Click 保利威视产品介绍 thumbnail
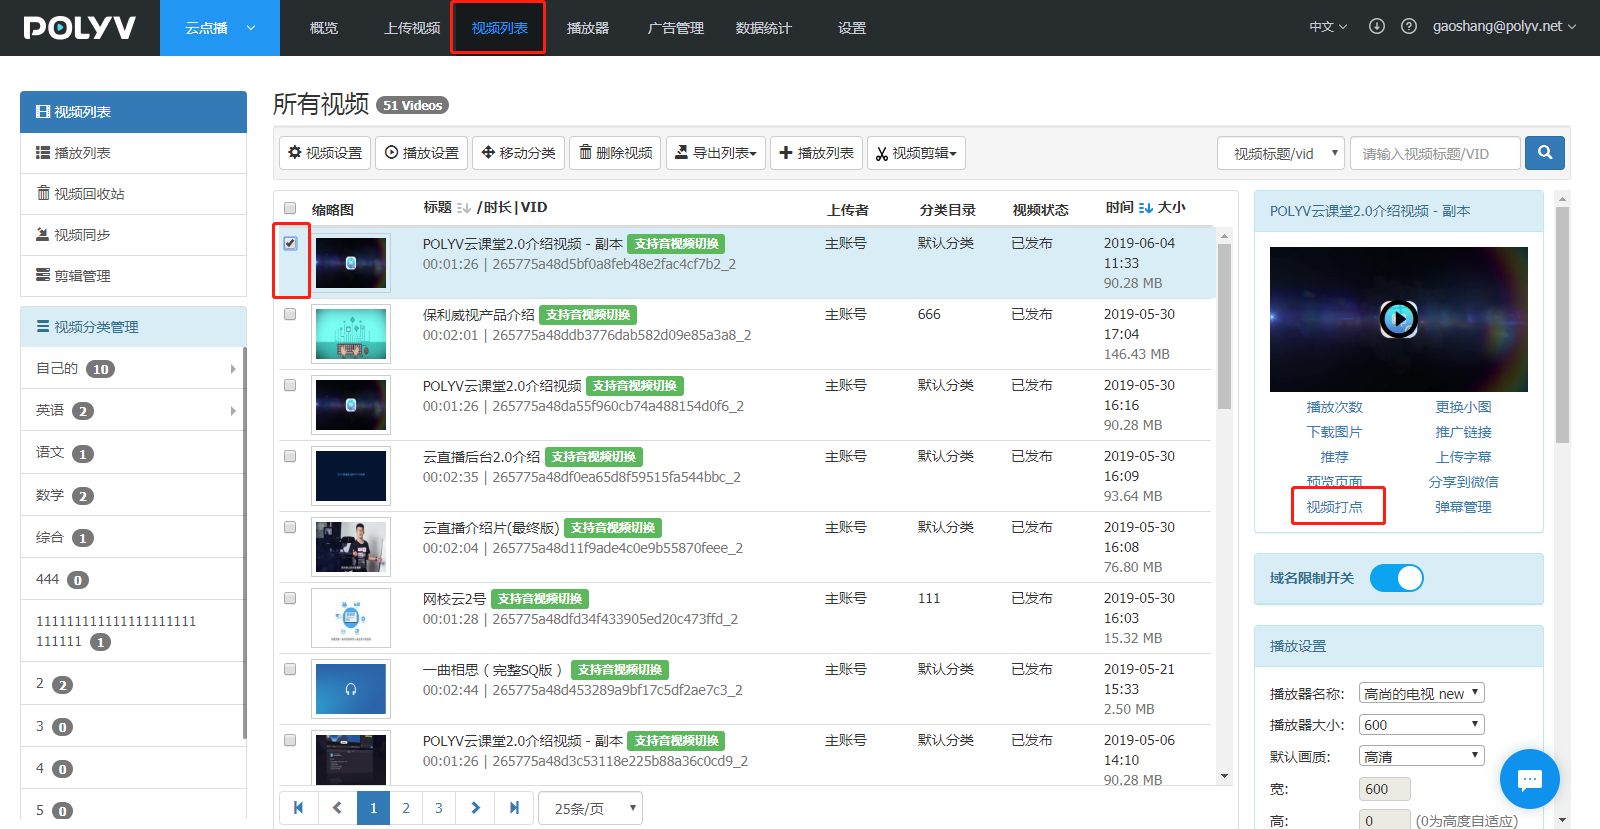The width and height of the screenshot is (1600, 829). pyautogui.click(x=351, y=334)
